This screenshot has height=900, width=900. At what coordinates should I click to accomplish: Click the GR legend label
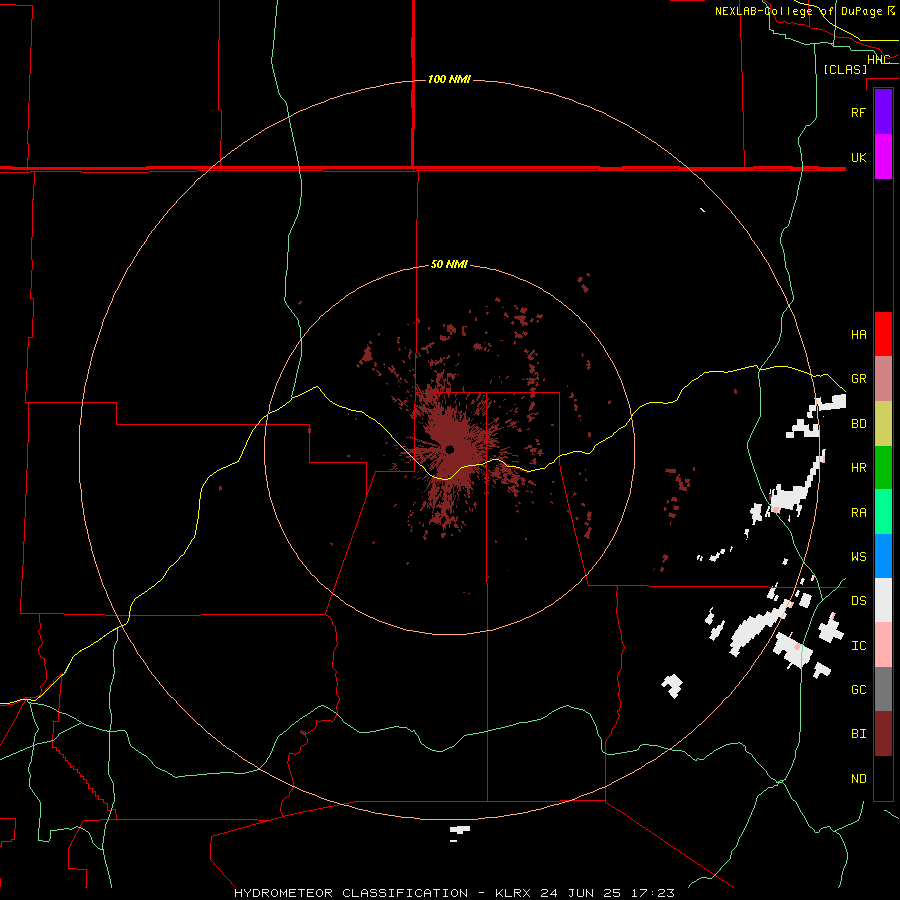[858, 379]
